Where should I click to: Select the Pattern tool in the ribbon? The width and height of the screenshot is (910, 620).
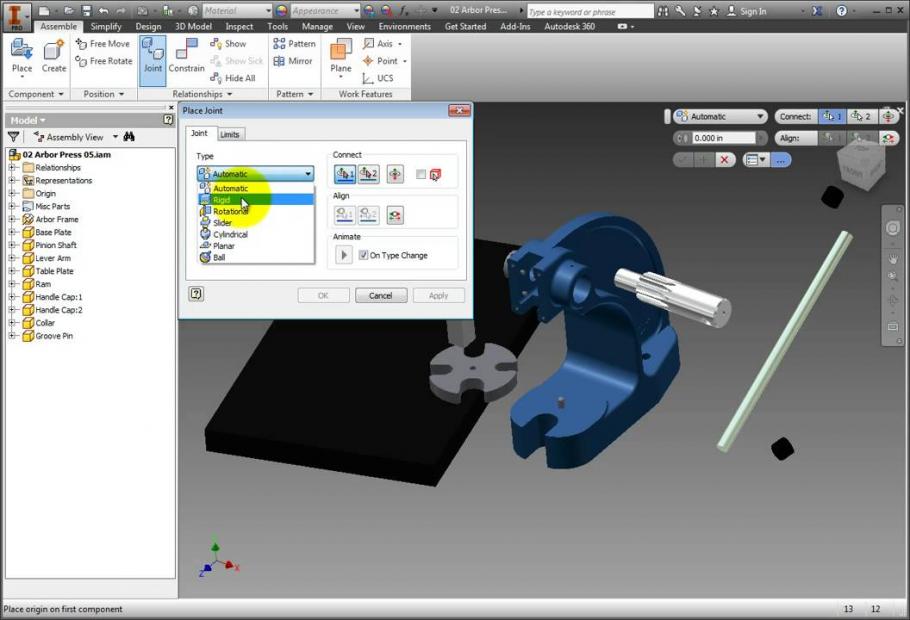pos(293,44)
